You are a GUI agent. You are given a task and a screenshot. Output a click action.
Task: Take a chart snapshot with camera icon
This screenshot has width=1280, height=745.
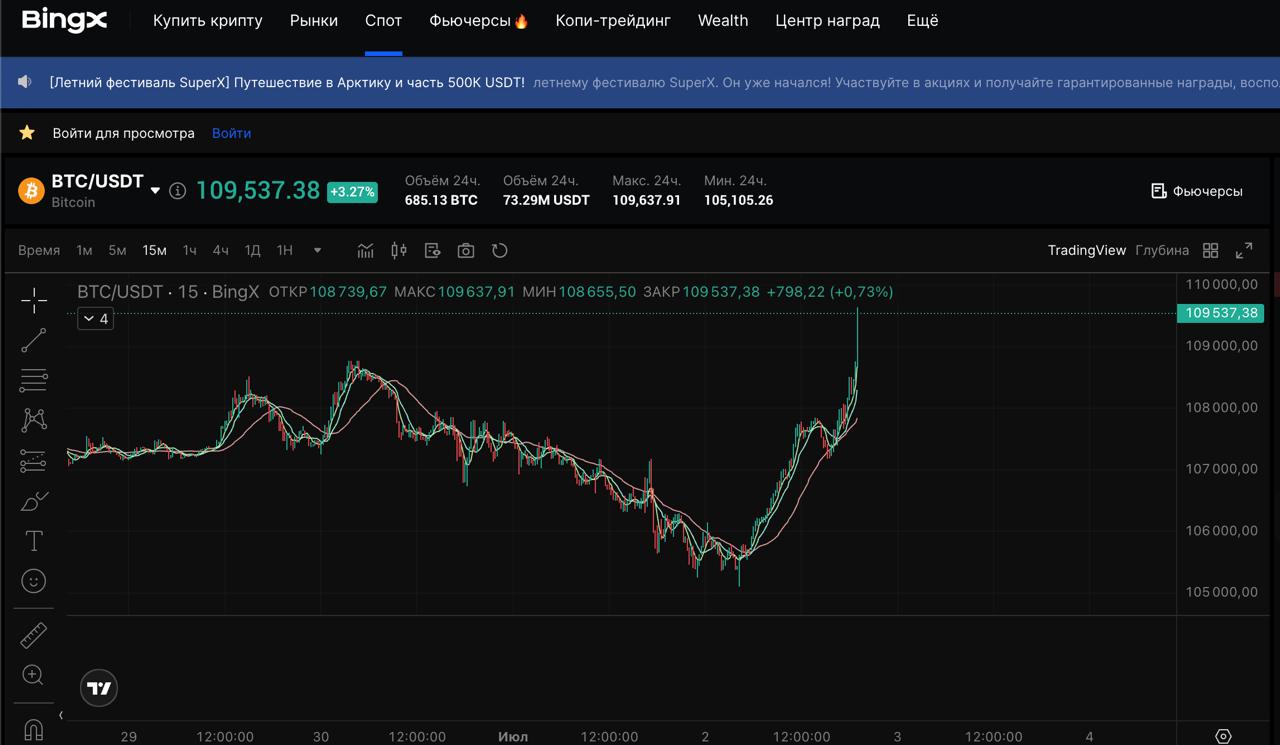pos(466,250)
